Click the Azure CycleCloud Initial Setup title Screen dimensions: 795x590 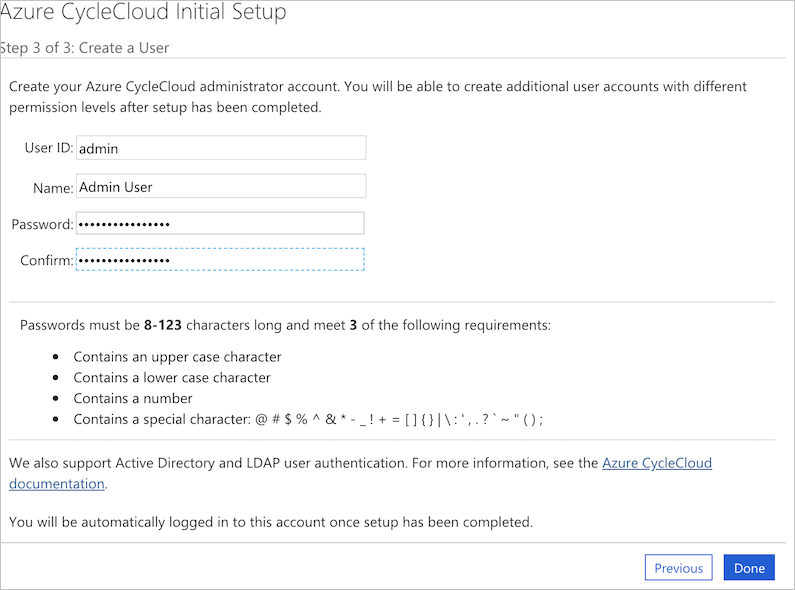tap(144, 13)
